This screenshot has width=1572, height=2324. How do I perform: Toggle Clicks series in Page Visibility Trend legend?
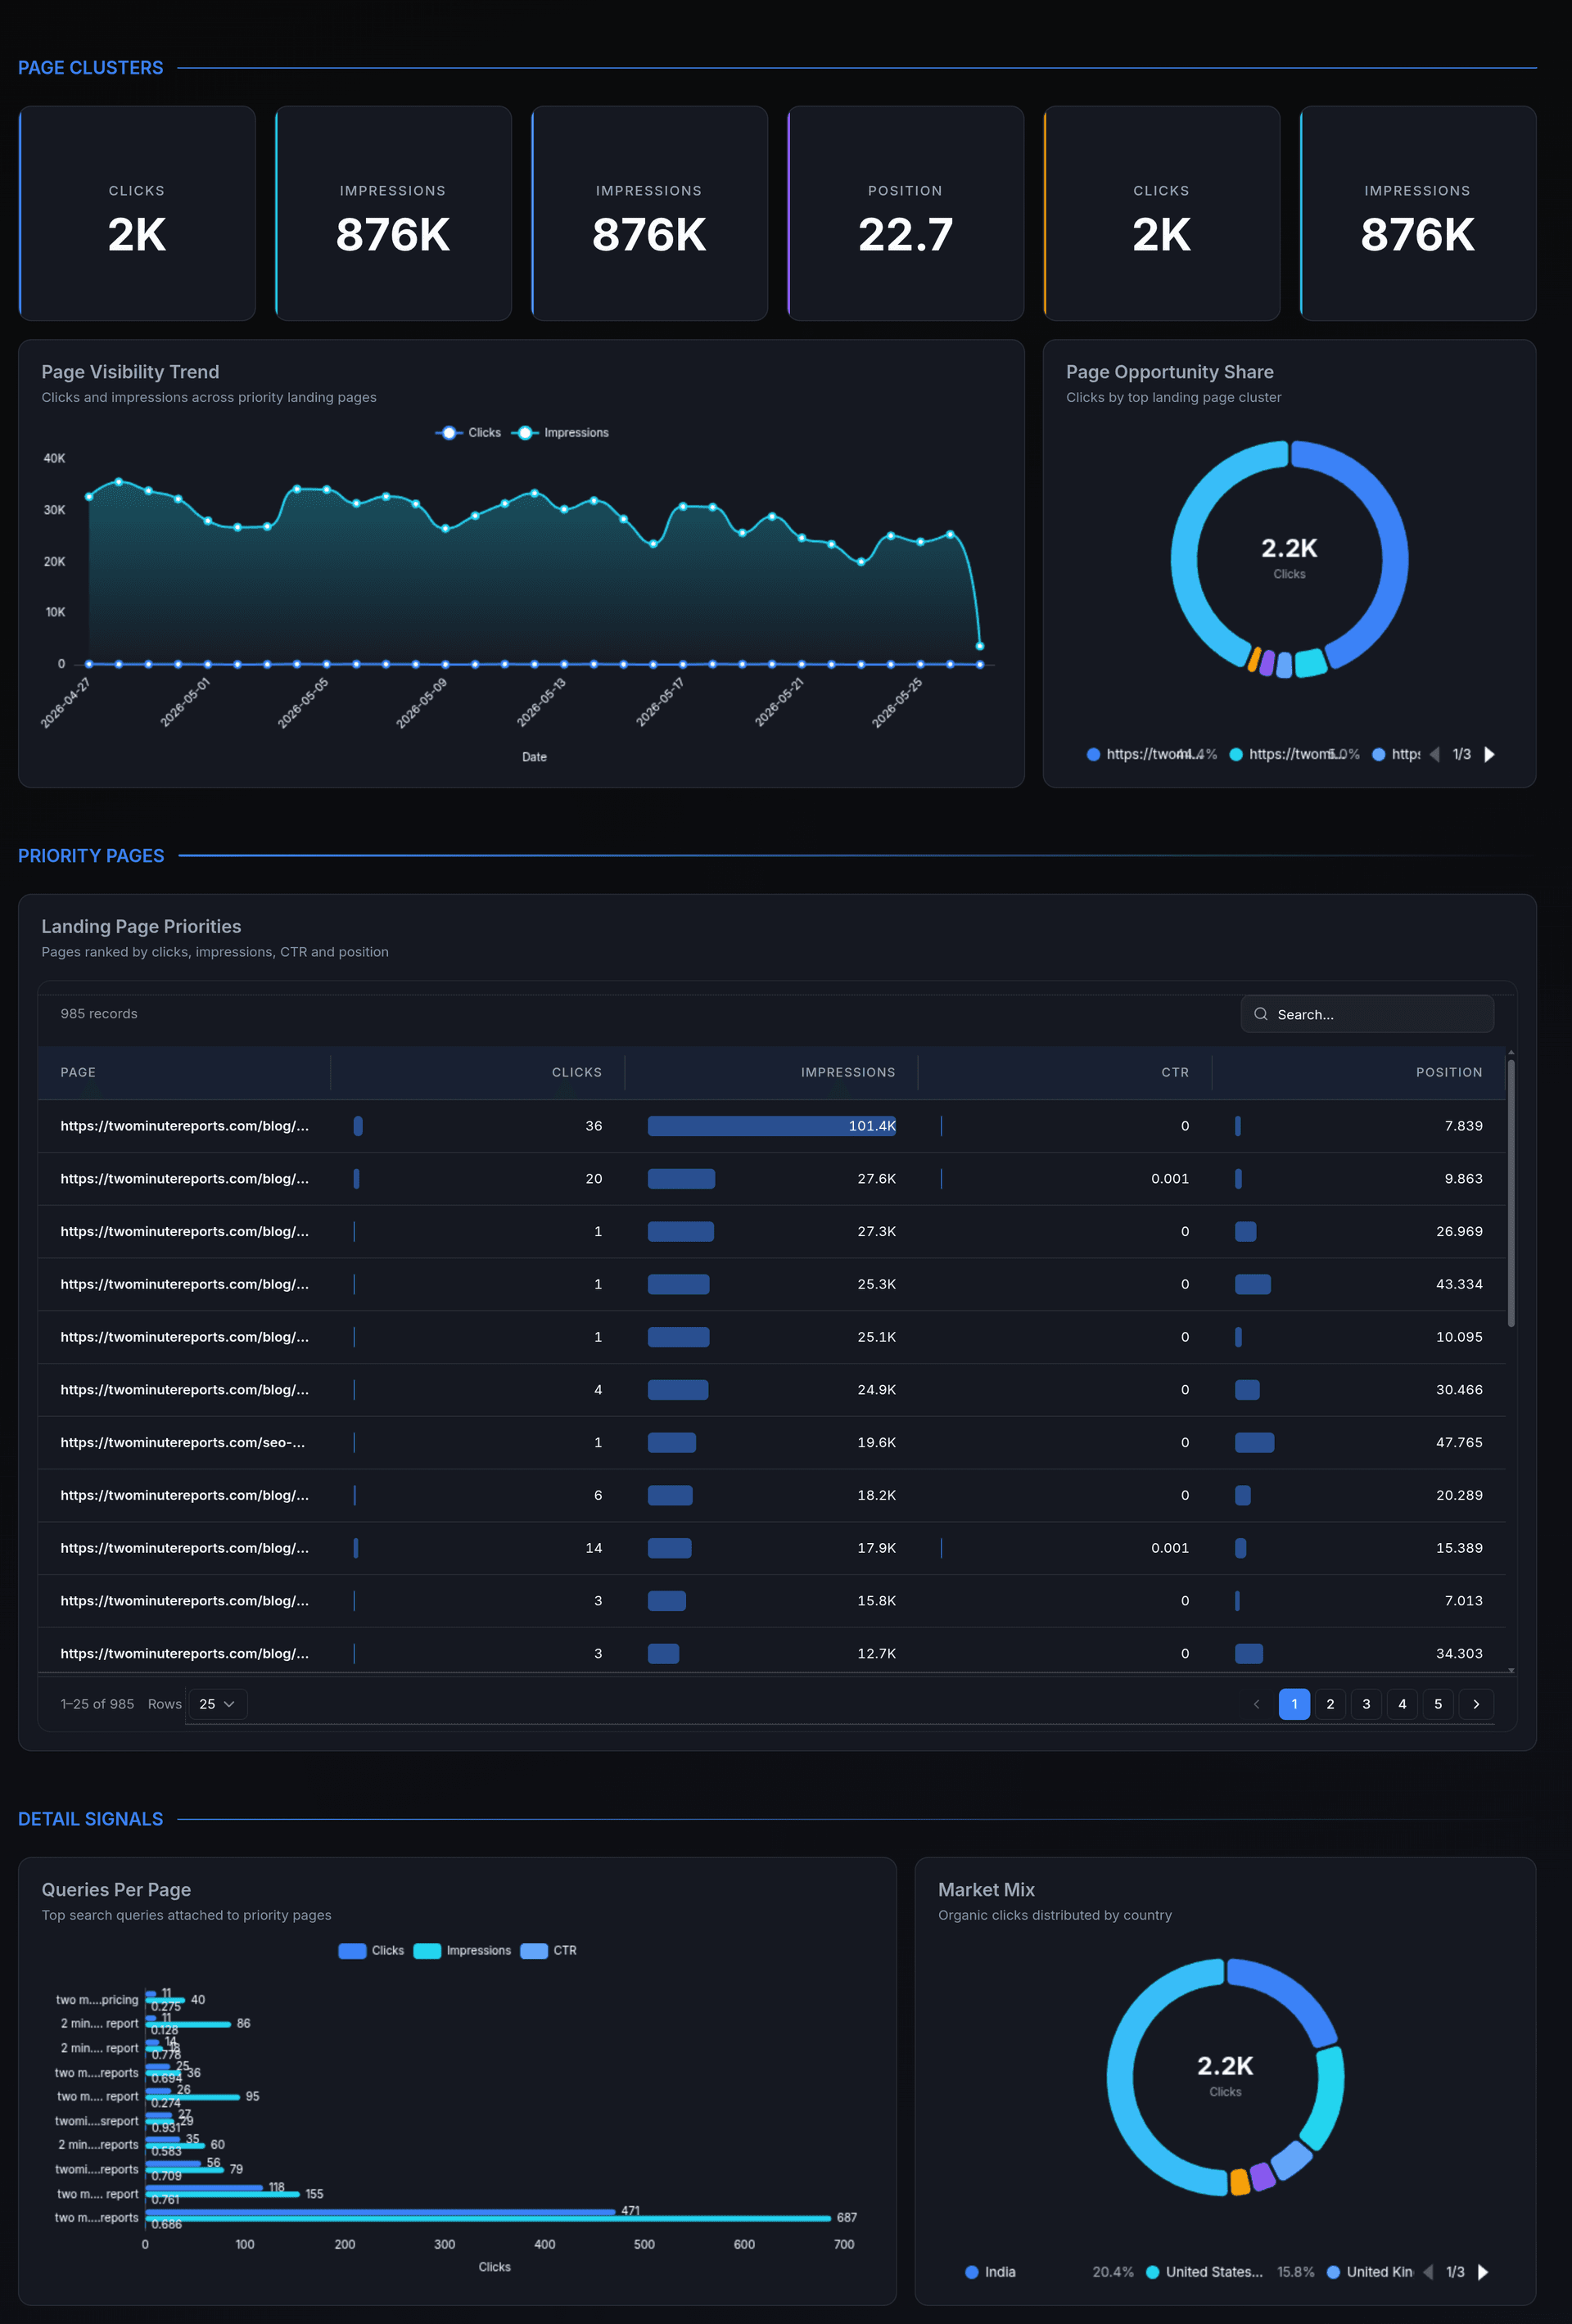pos(468,433)
